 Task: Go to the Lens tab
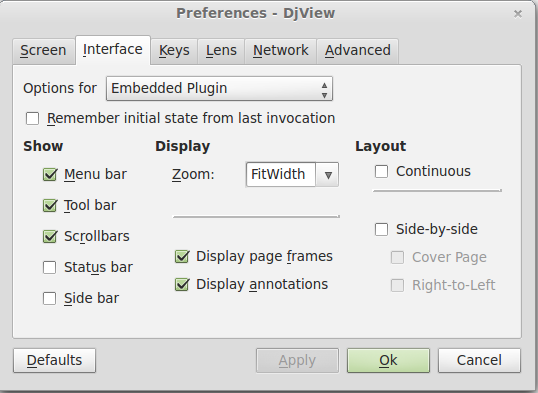click(x=221, y=51)
